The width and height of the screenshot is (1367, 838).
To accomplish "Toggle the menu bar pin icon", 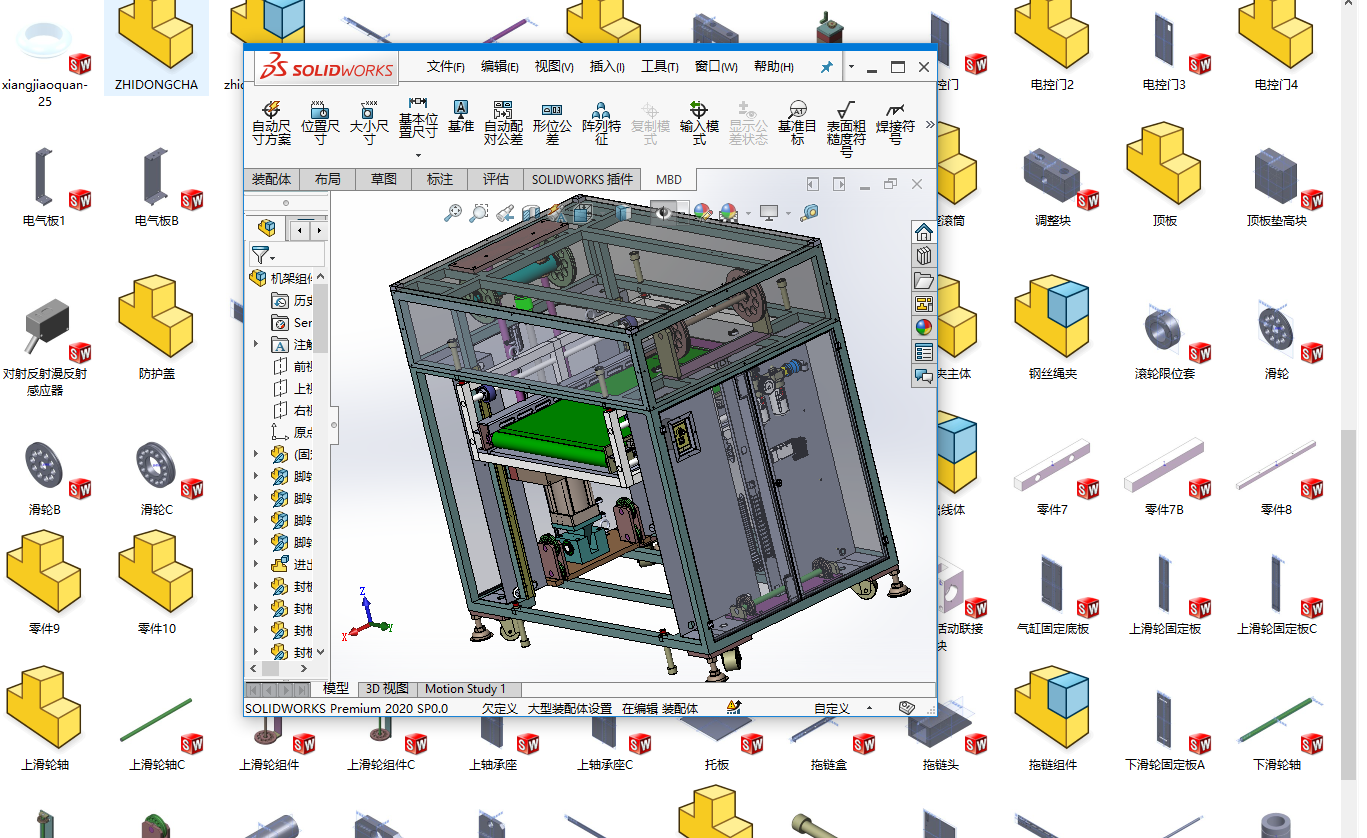I will pos(826,67).
